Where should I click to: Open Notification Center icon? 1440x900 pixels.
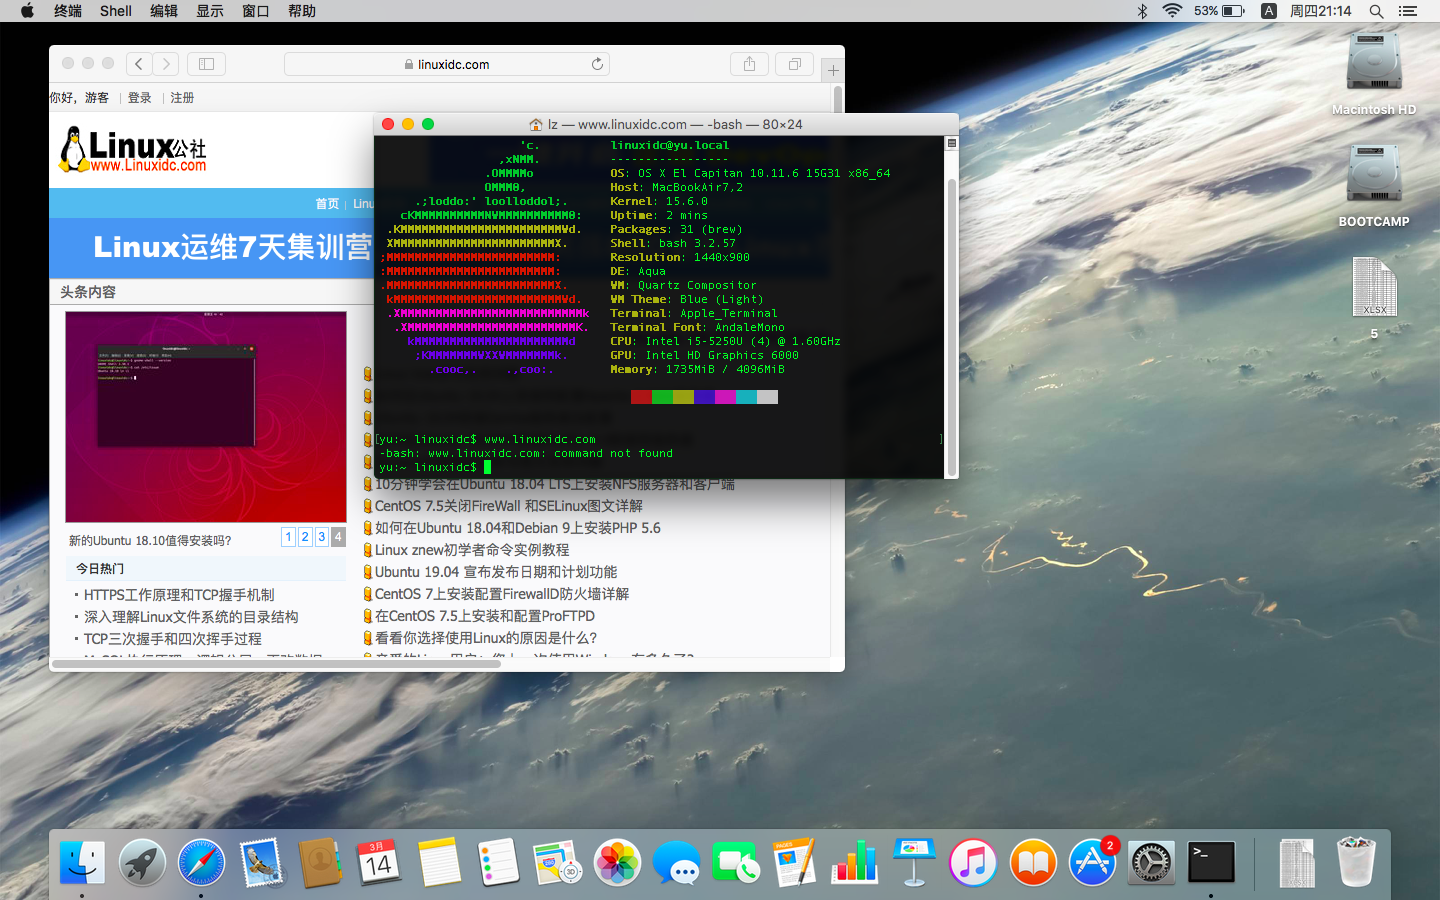click(x=1408, y=11)
